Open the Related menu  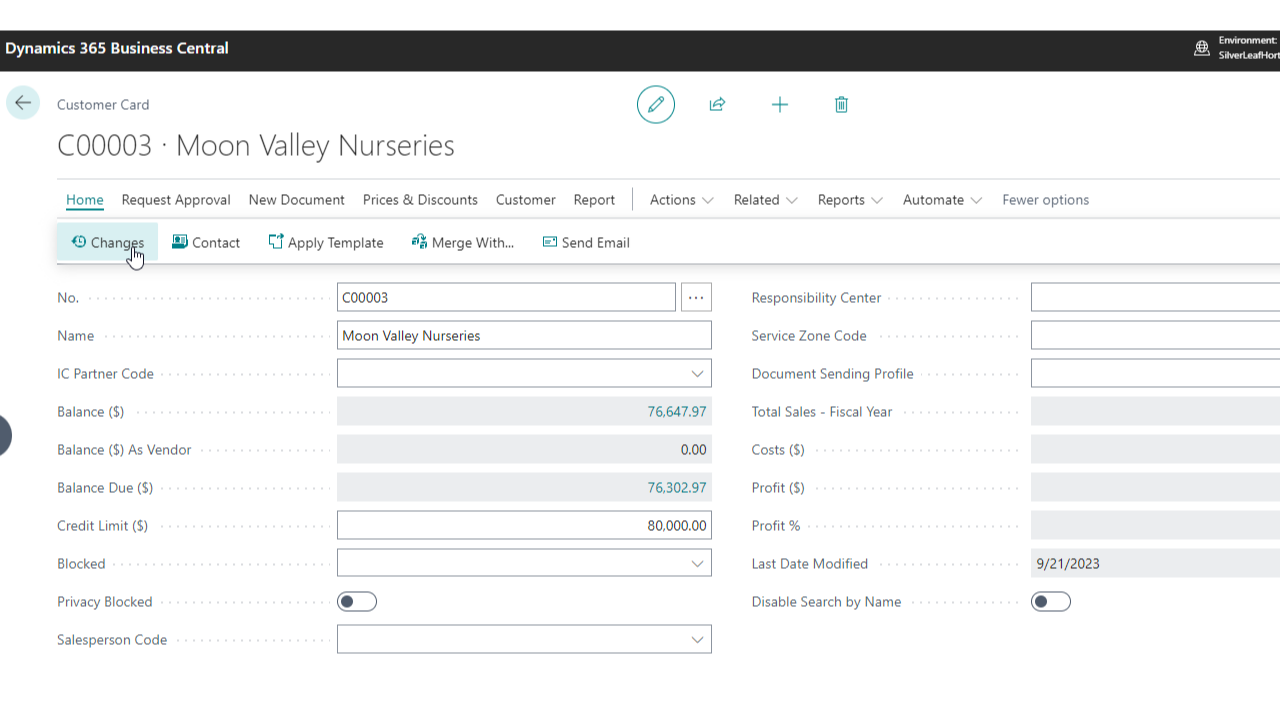(x=766, y=199)
